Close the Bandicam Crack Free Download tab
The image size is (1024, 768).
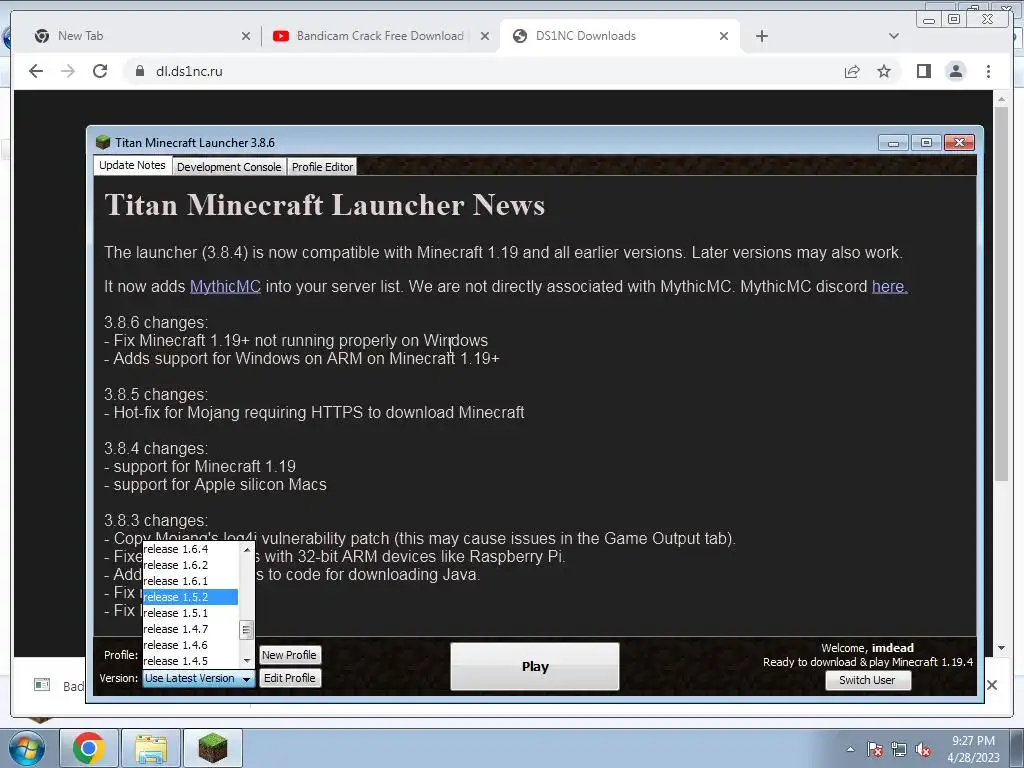tap(485, 36)
